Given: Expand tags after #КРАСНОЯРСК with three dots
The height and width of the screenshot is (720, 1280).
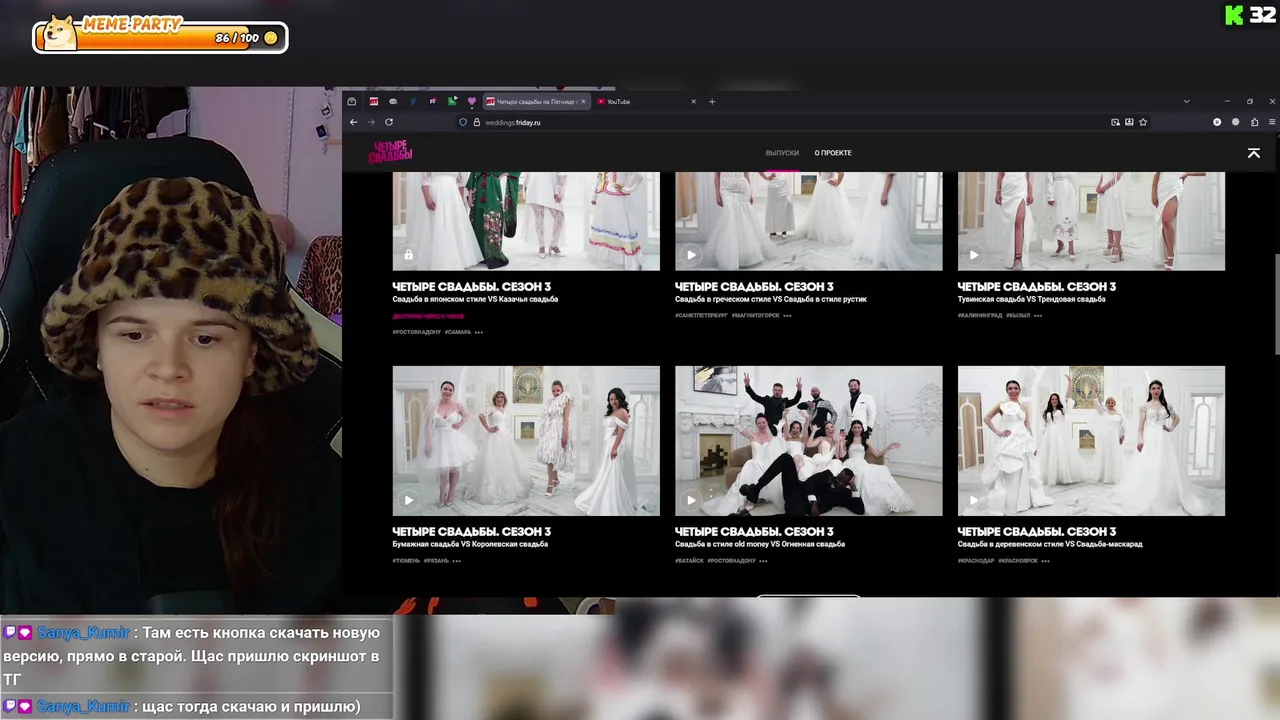Looking at the screenshot, I should pyautogui.click(x=1045, y=561).
